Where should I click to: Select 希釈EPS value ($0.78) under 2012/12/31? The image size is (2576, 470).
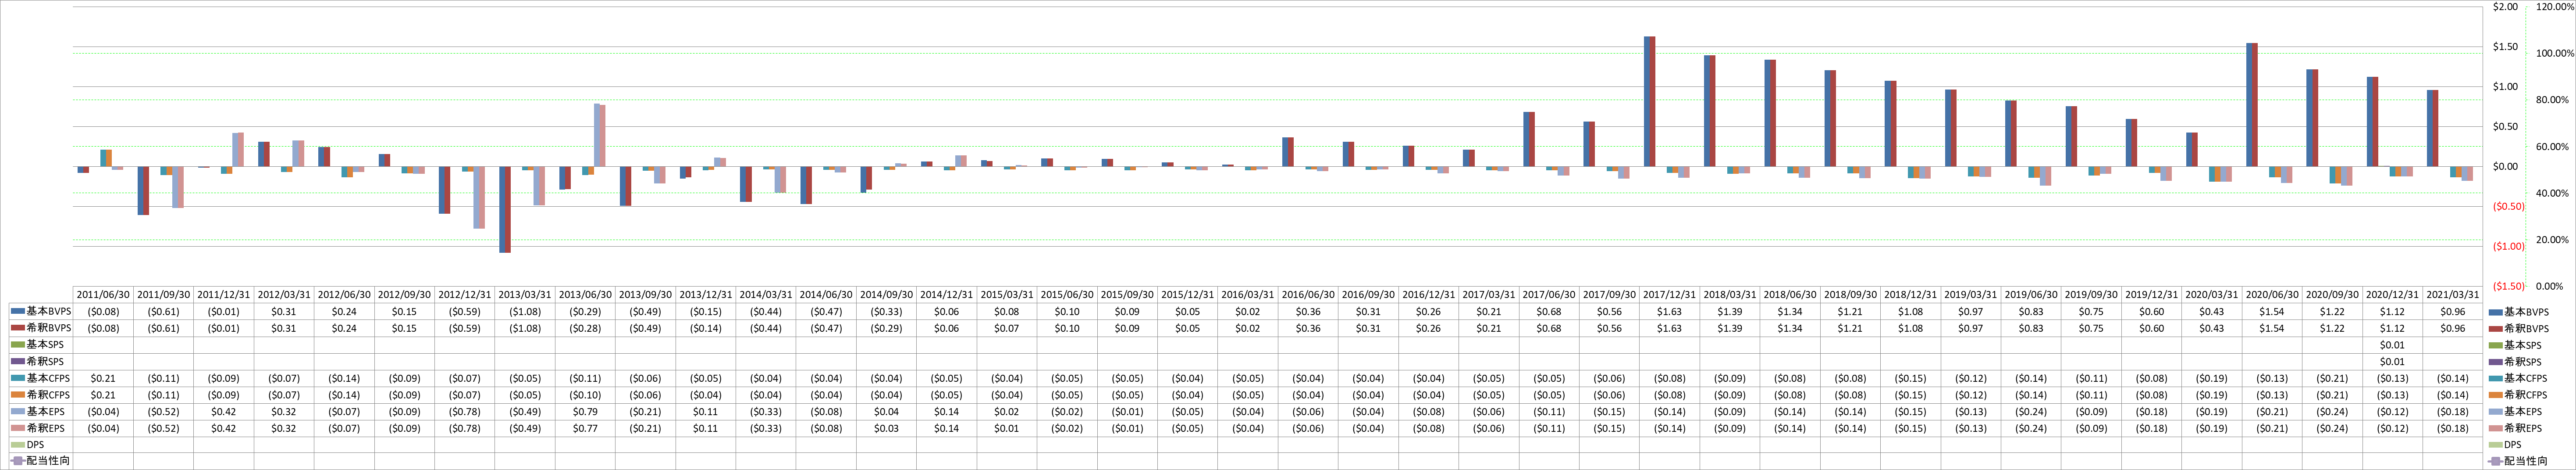pos(465,428)
